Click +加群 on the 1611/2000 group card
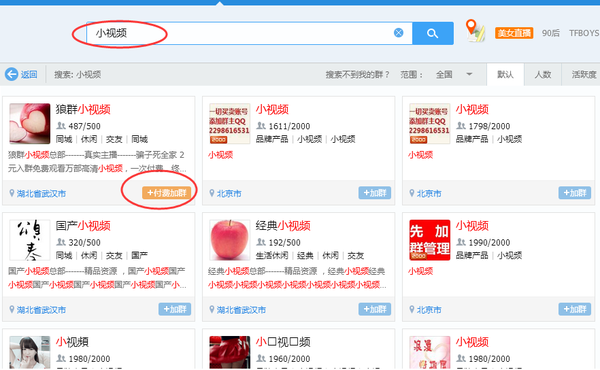 [x=375, y=193]
